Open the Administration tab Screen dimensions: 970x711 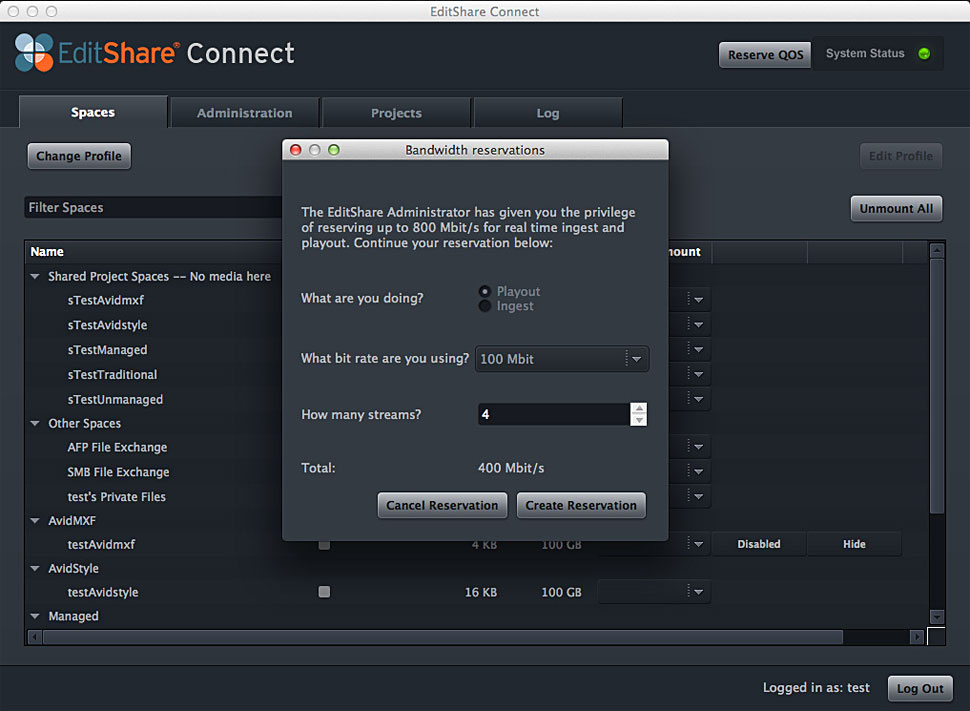tap(244, 113)
